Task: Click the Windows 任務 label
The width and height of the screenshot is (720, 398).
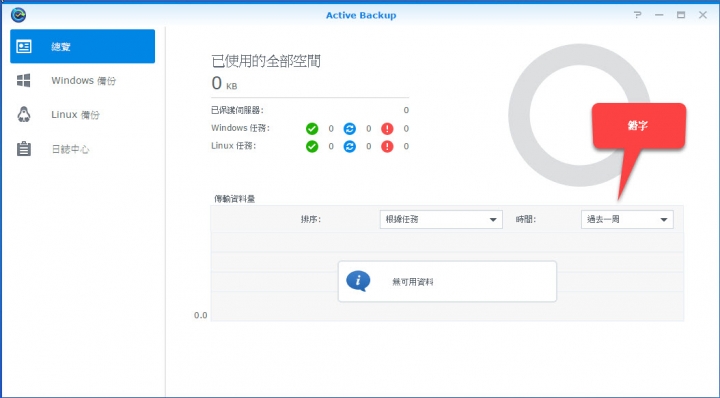Action: tap(240, 128)
